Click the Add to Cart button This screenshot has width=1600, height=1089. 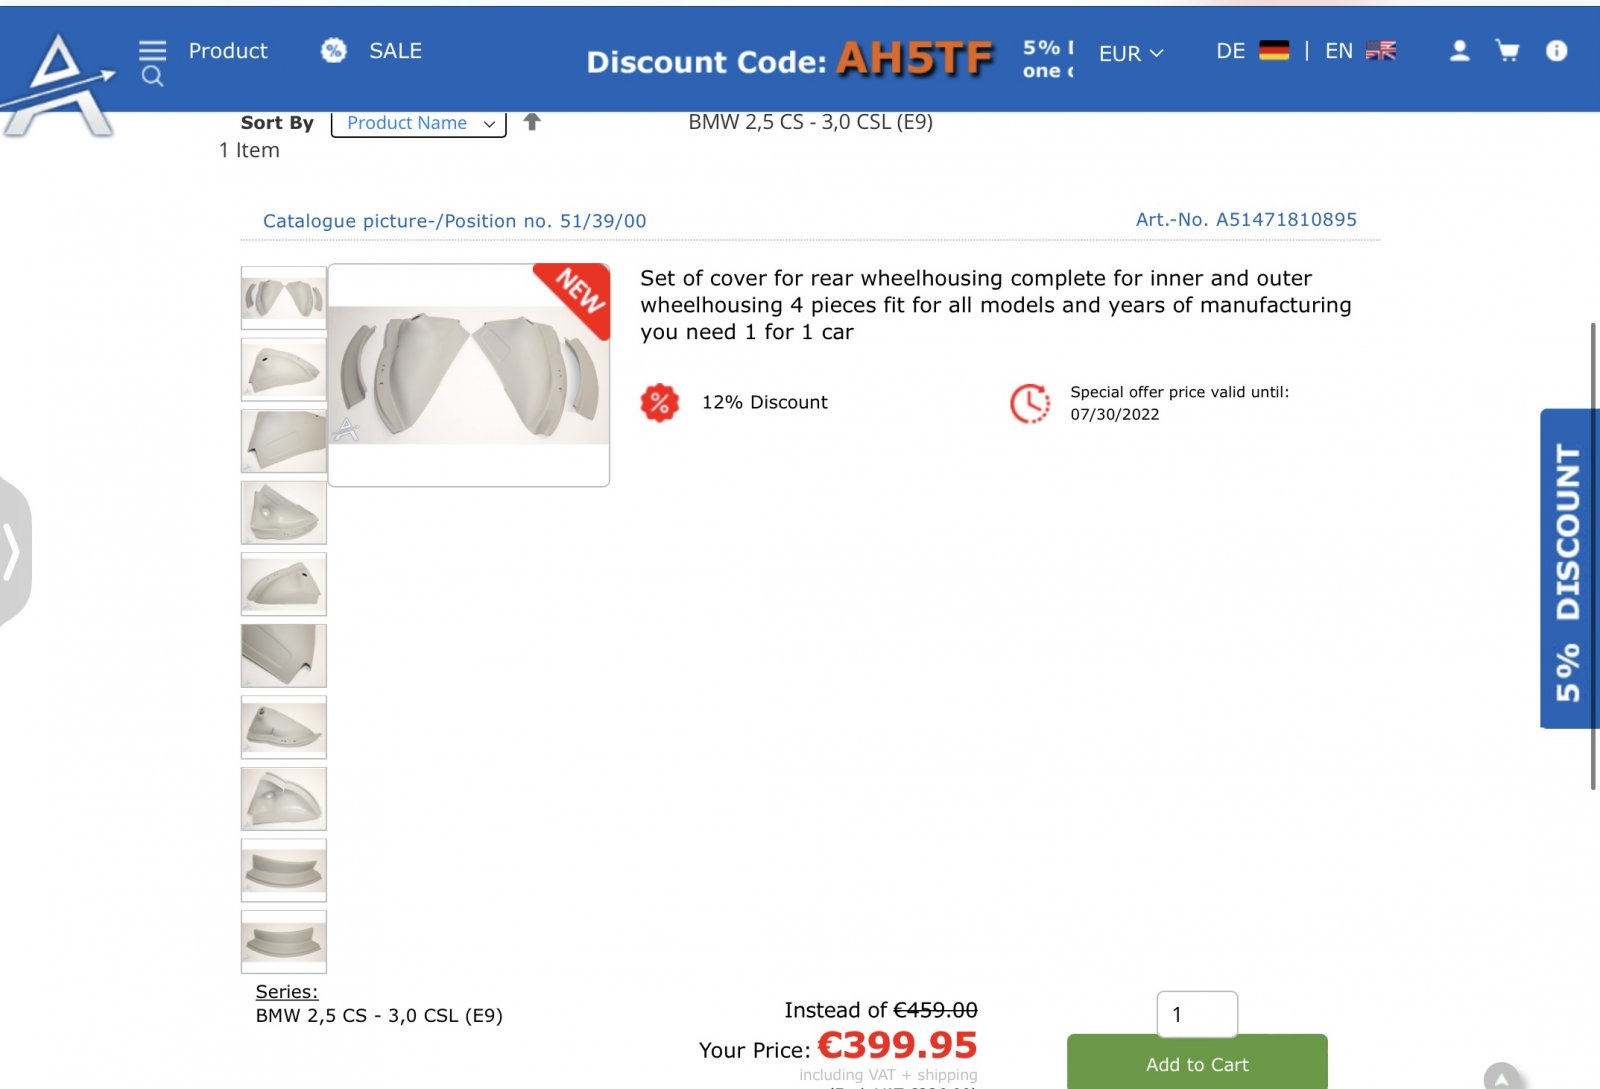click(1197, 1062)
